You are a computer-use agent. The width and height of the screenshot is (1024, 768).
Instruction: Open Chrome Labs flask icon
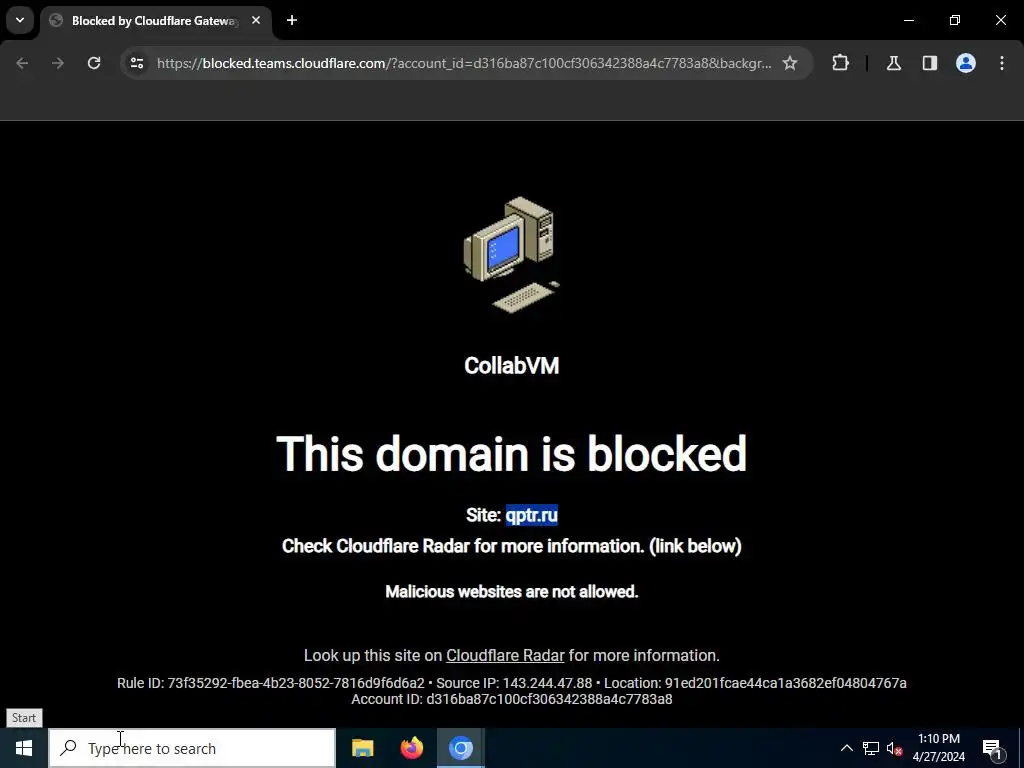tap(894, 63)
